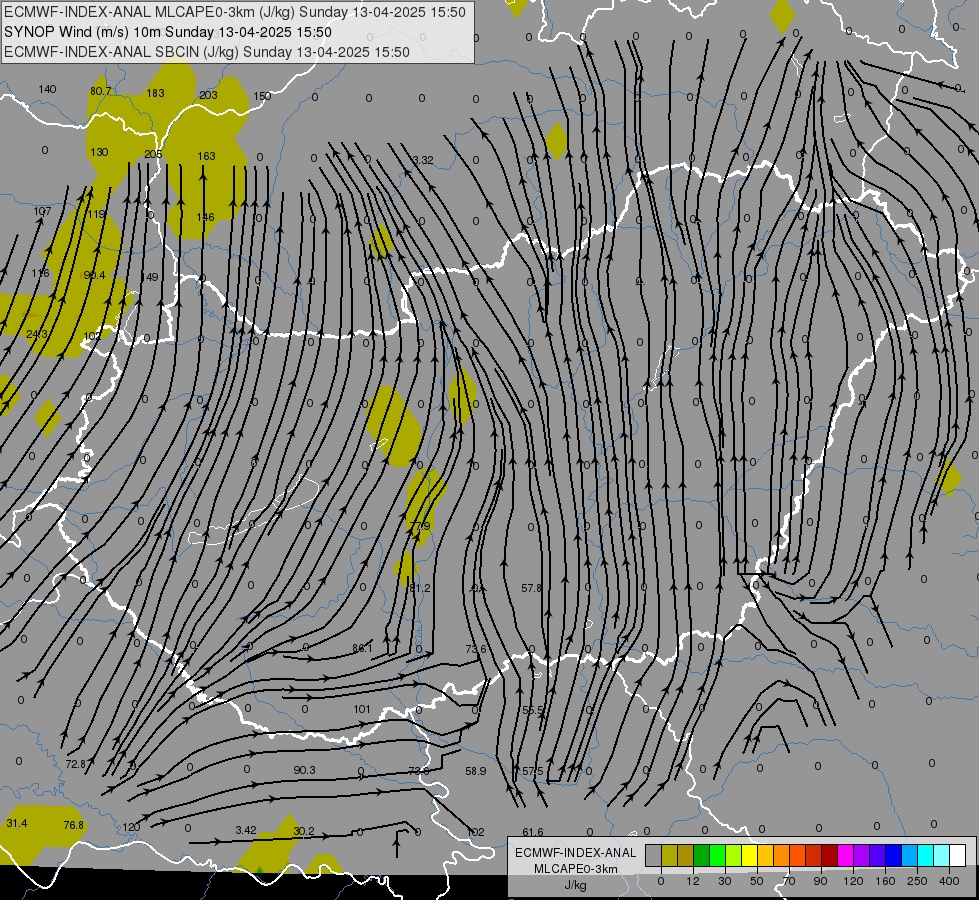Image resolution: width=979 pixels, height=900 pixels.
Task: Click the pure blue legend swatch
Action: pos(893,855)
